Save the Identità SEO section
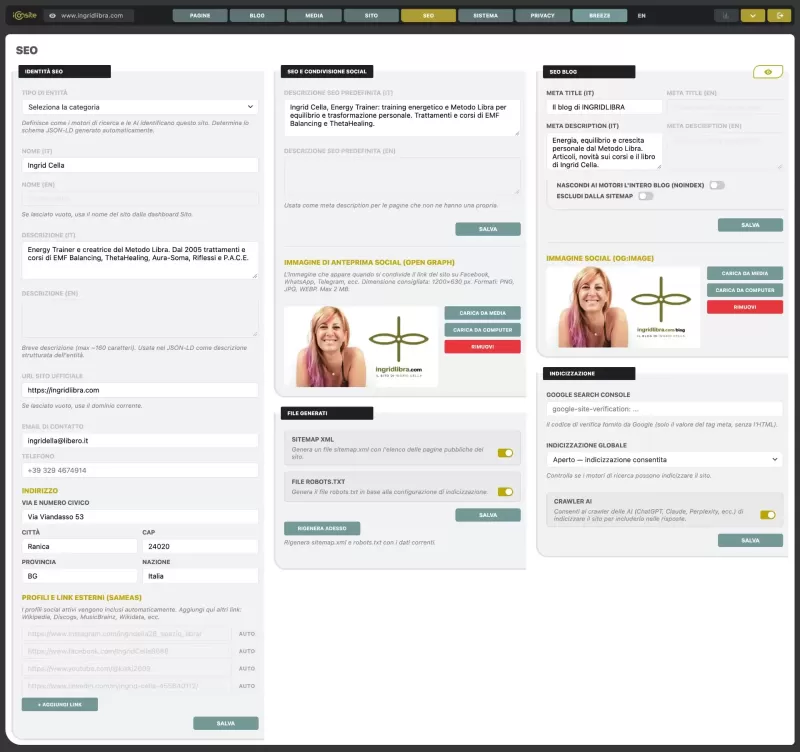The width and height of the screenshot is (800, 752). [226, 723]
